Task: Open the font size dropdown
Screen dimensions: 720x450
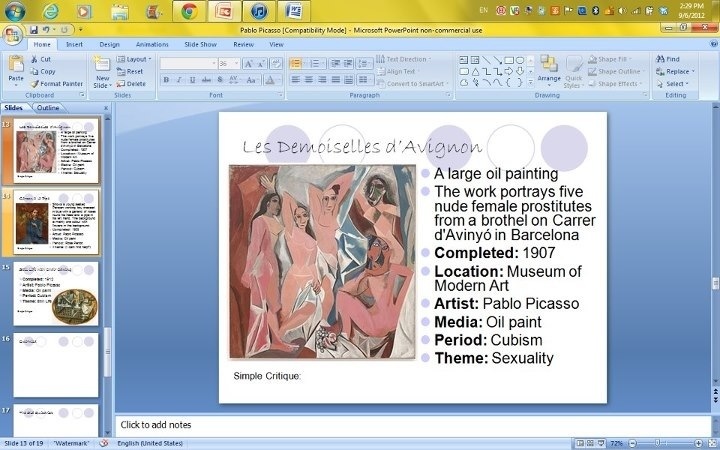Action: [236, 63]
